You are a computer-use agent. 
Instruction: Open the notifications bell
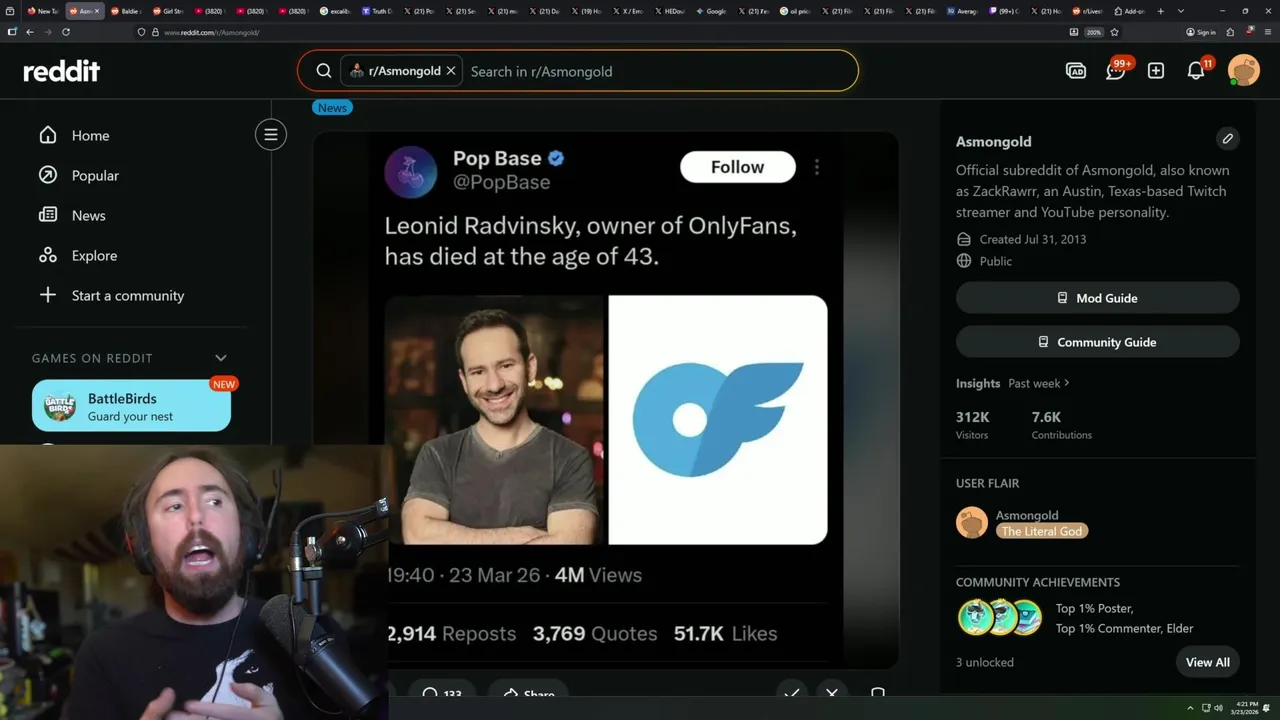click(x=1196, y=71)
